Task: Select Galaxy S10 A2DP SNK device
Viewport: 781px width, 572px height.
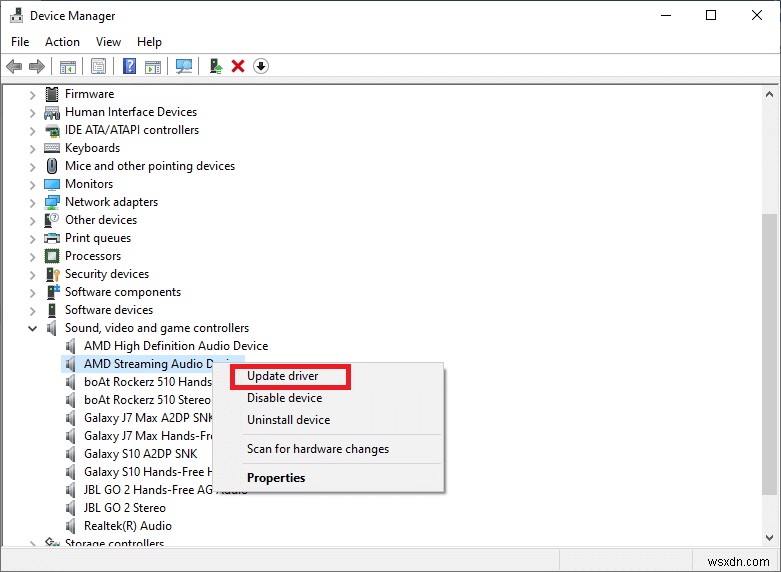Action: (140, 454)
